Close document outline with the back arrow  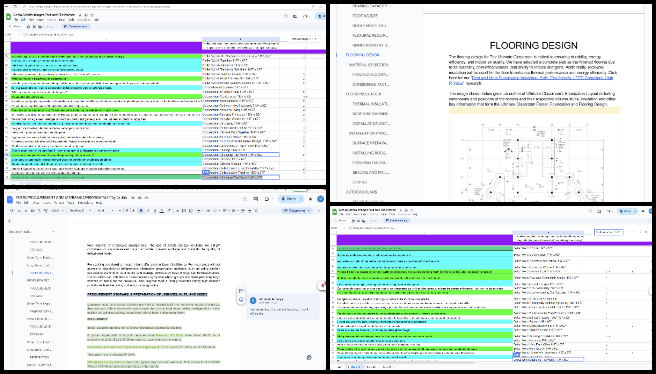(x=9, y=221)
